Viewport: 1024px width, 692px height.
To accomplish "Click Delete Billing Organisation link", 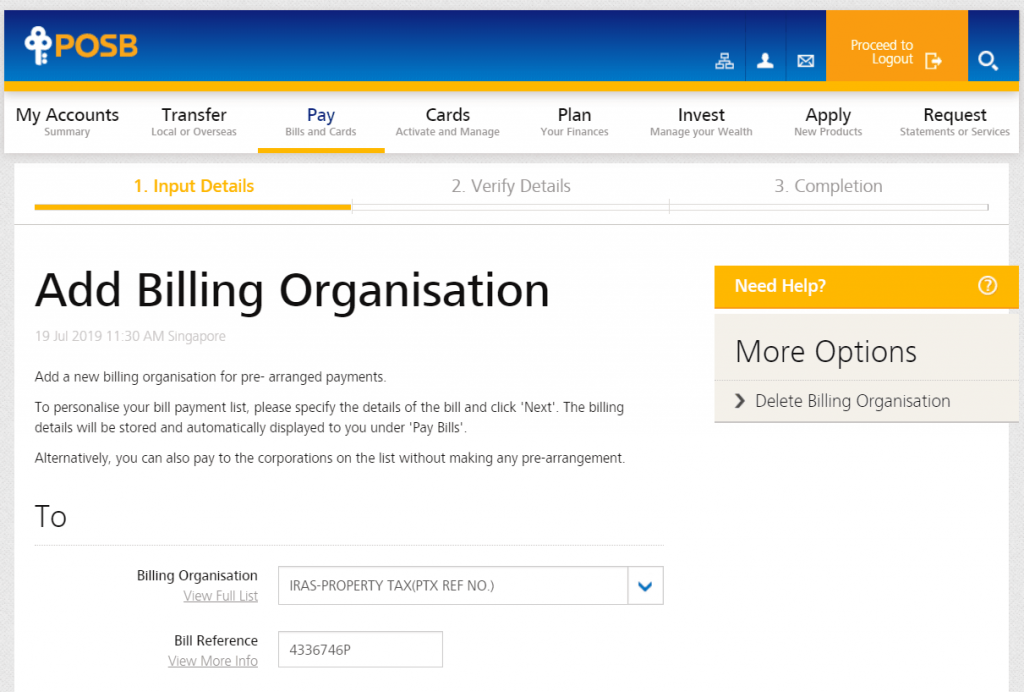I will coord(852,401).
